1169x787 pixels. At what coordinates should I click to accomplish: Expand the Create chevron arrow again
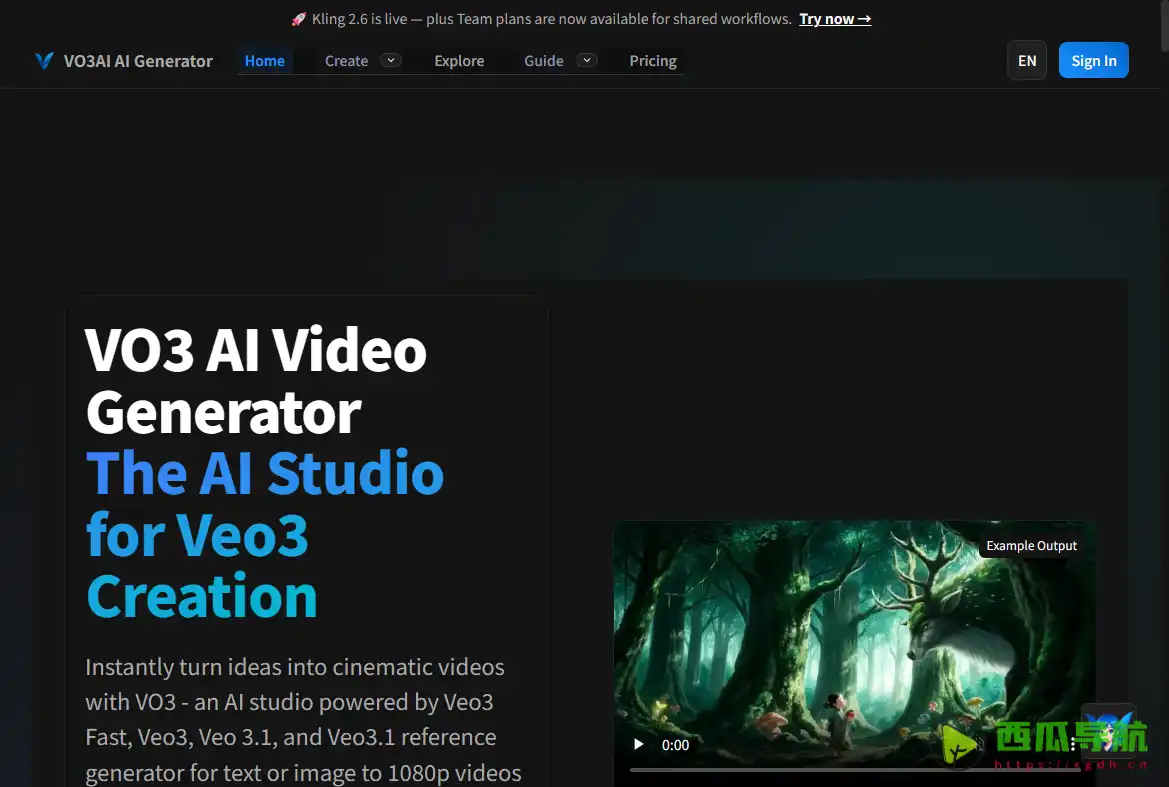coord(391,60)
